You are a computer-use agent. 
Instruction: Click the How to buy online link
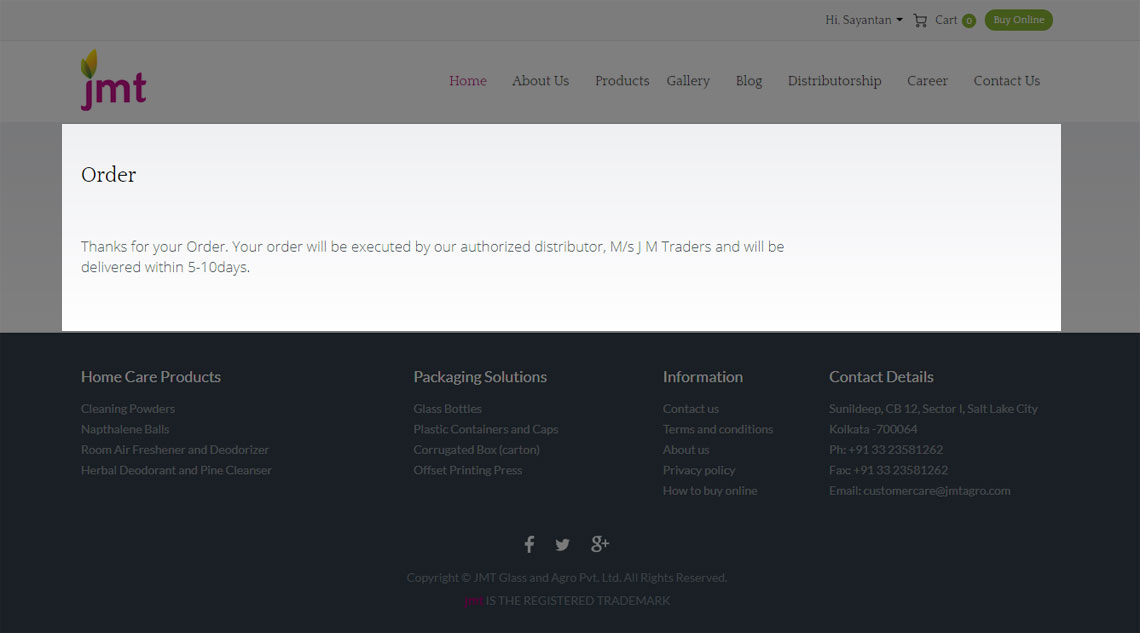click(x=710, y=491)
